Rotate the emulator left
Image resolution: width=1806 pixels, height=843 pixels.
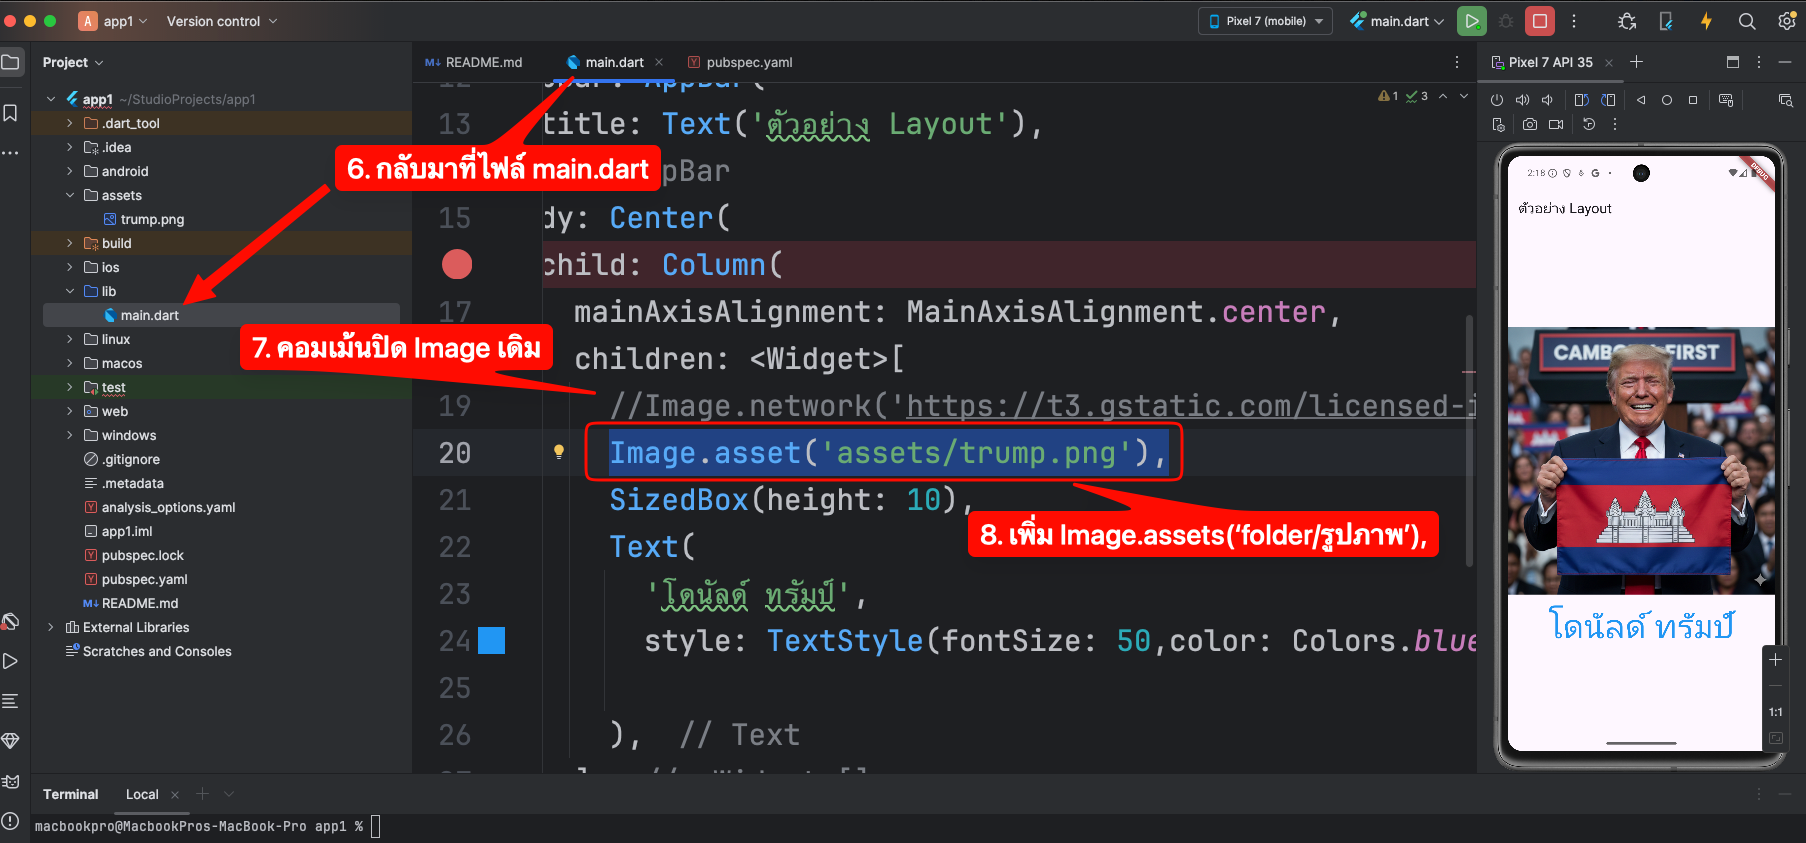[1581, 100]
